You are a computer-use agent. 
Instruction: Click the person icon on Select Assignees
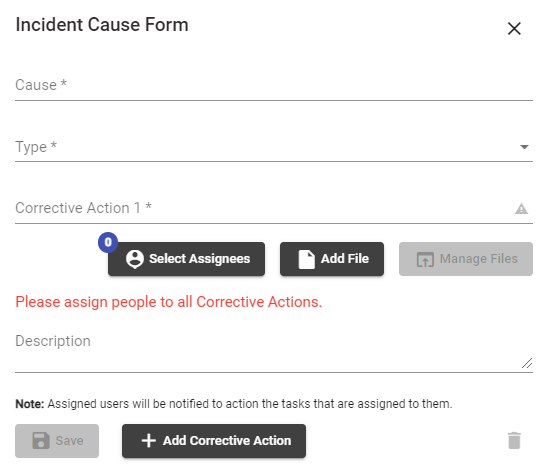coord(135,259)
